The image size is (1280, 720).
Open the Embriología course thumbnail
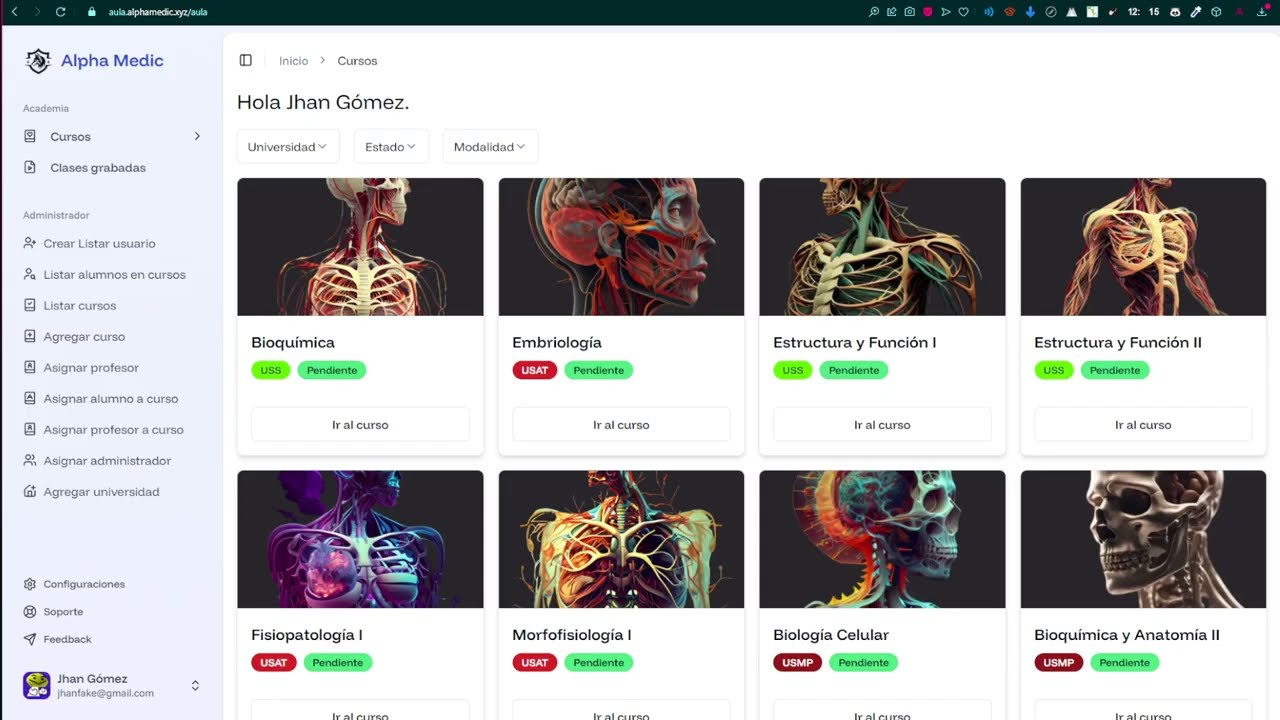(x=621, y=247)
